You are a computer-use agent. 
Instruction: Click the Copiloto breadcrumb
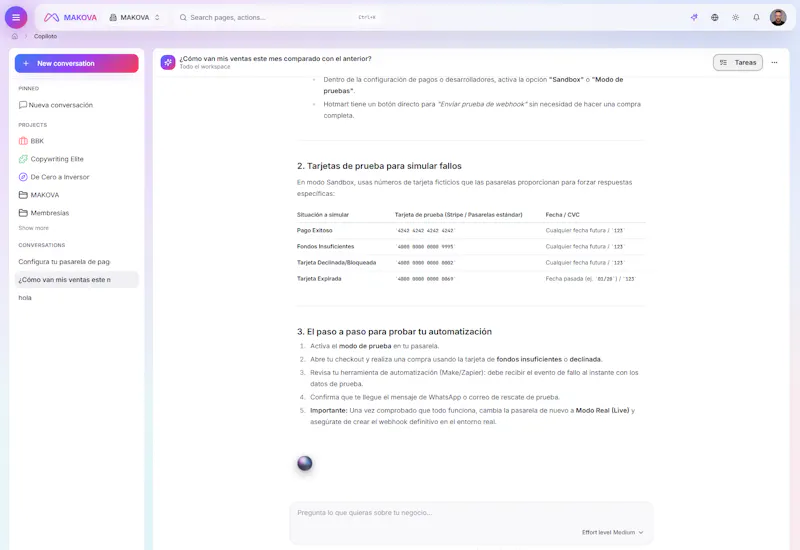point(45,36)
